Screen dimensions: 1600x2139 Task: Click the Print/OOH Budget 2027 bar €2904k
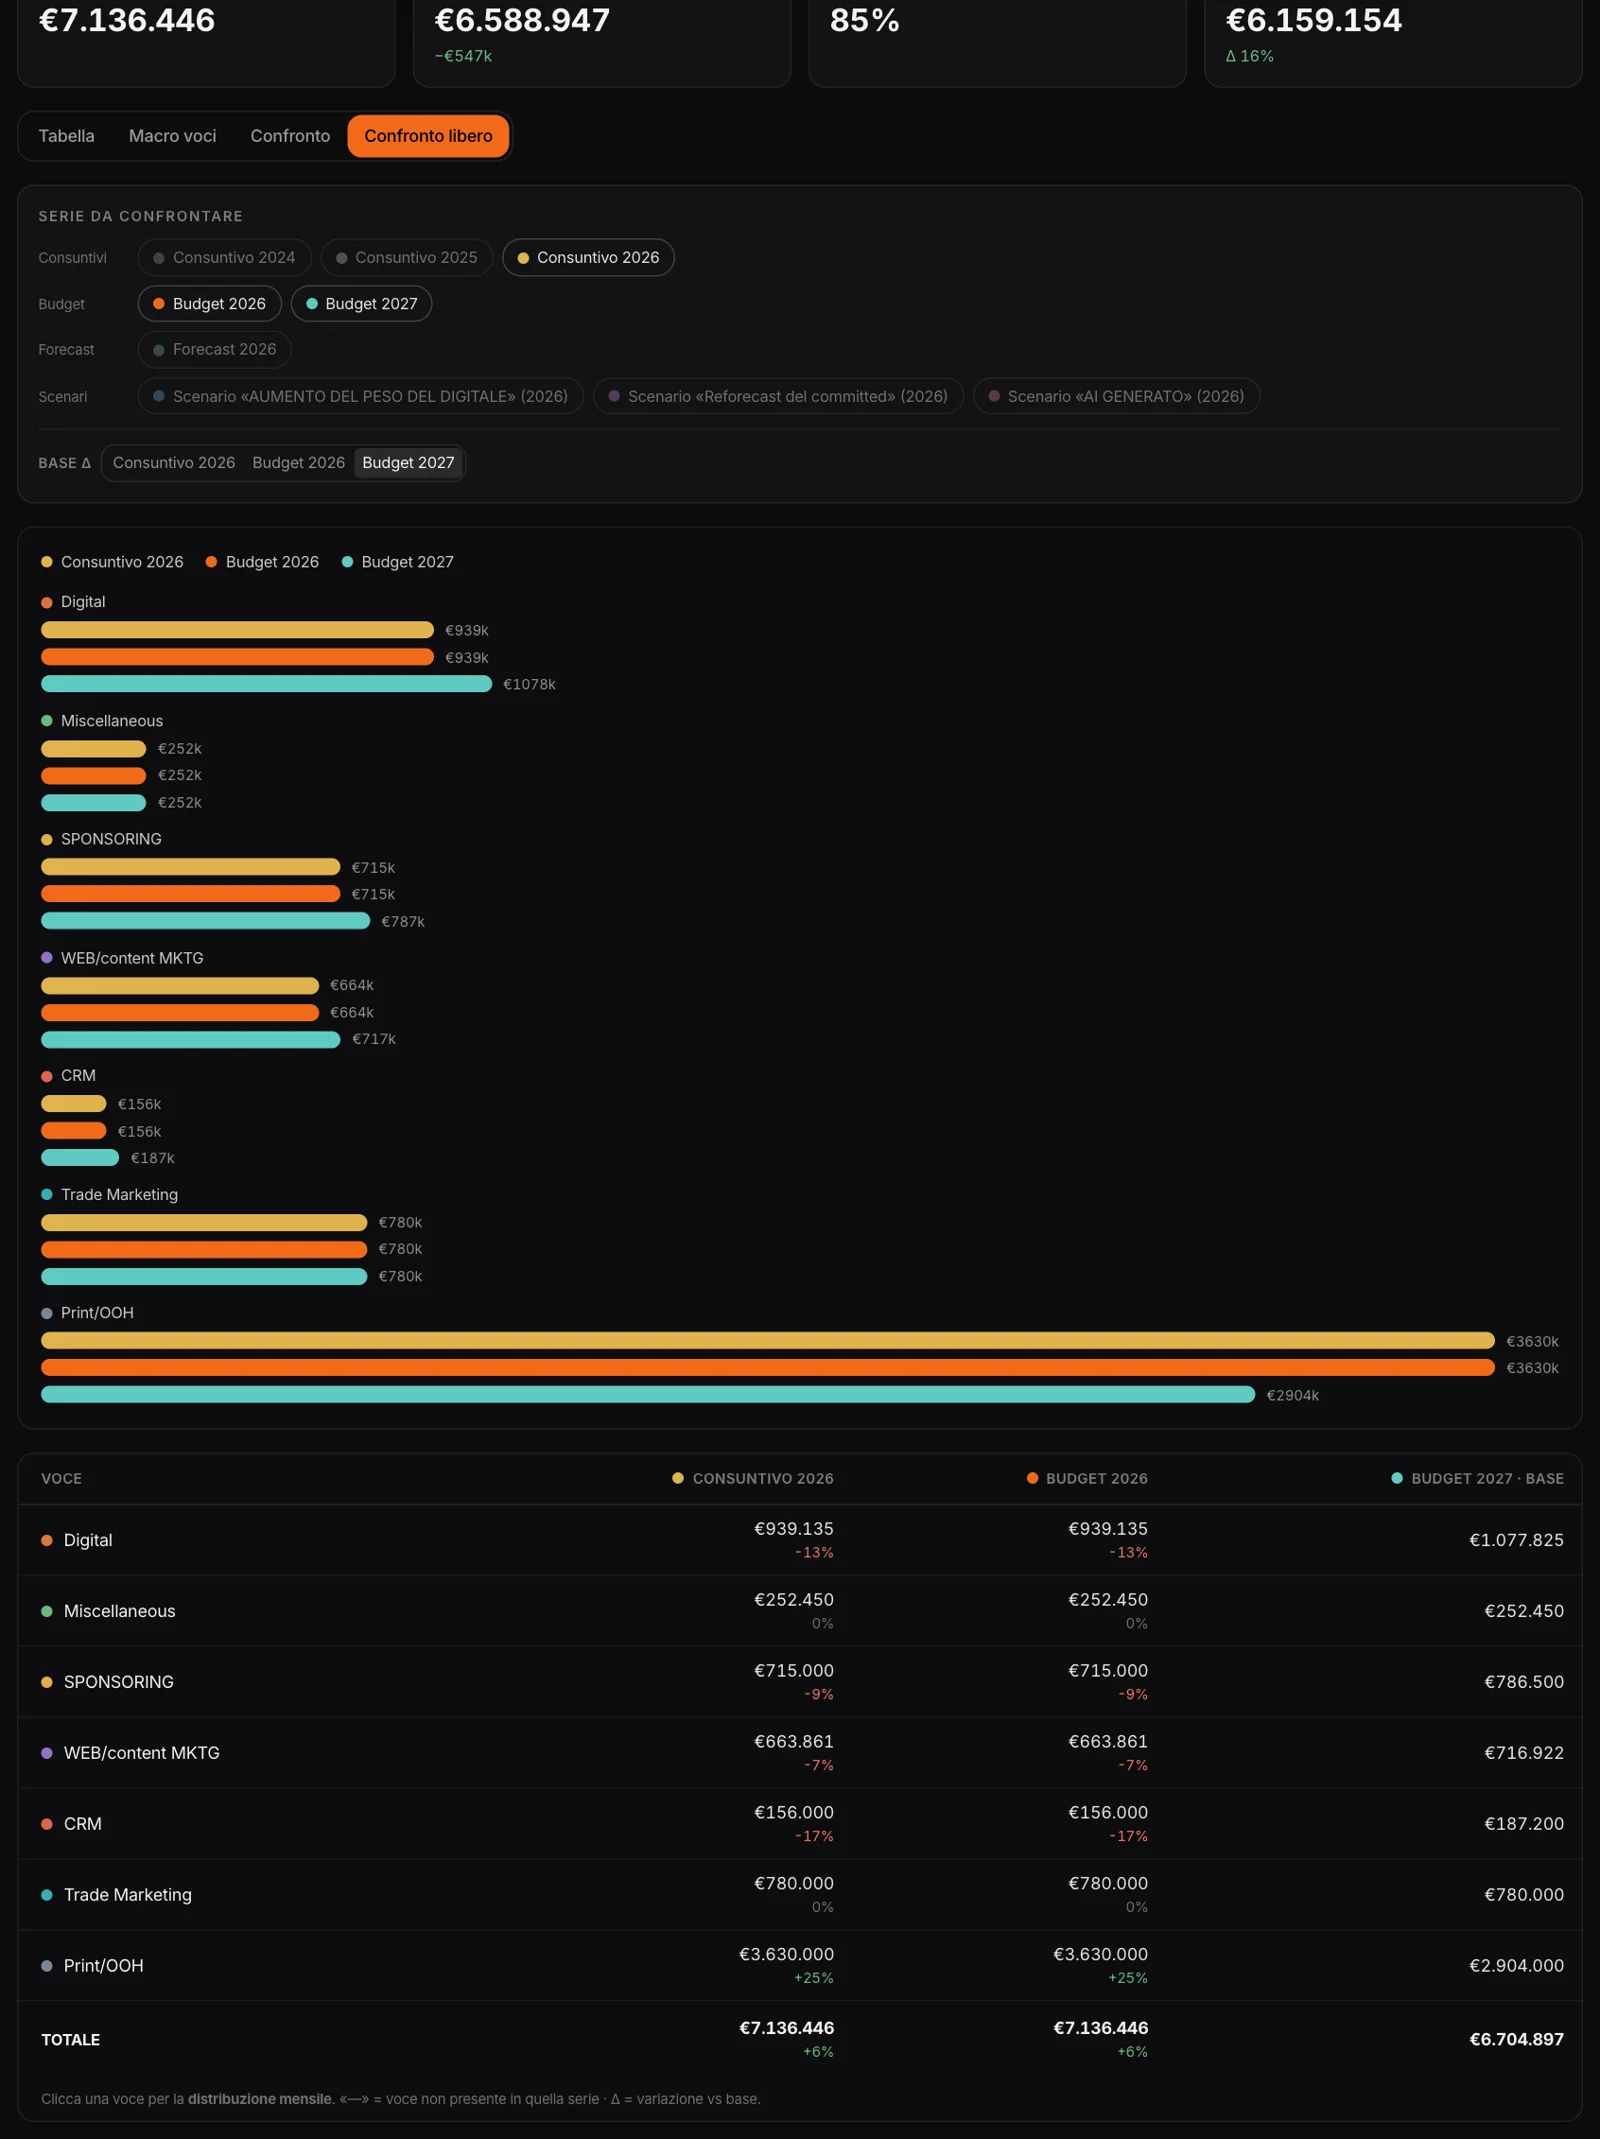click(648, 1395)
